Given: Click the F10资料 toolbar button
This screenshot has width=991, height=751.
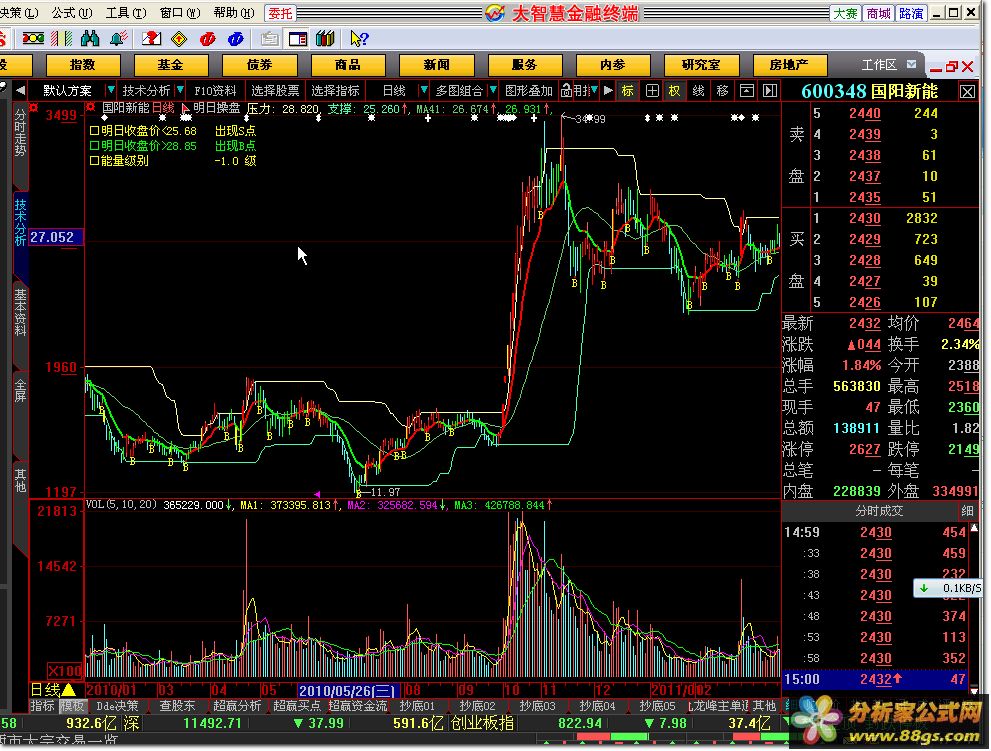Looking at the screenshot, I should tap(215, 91).
